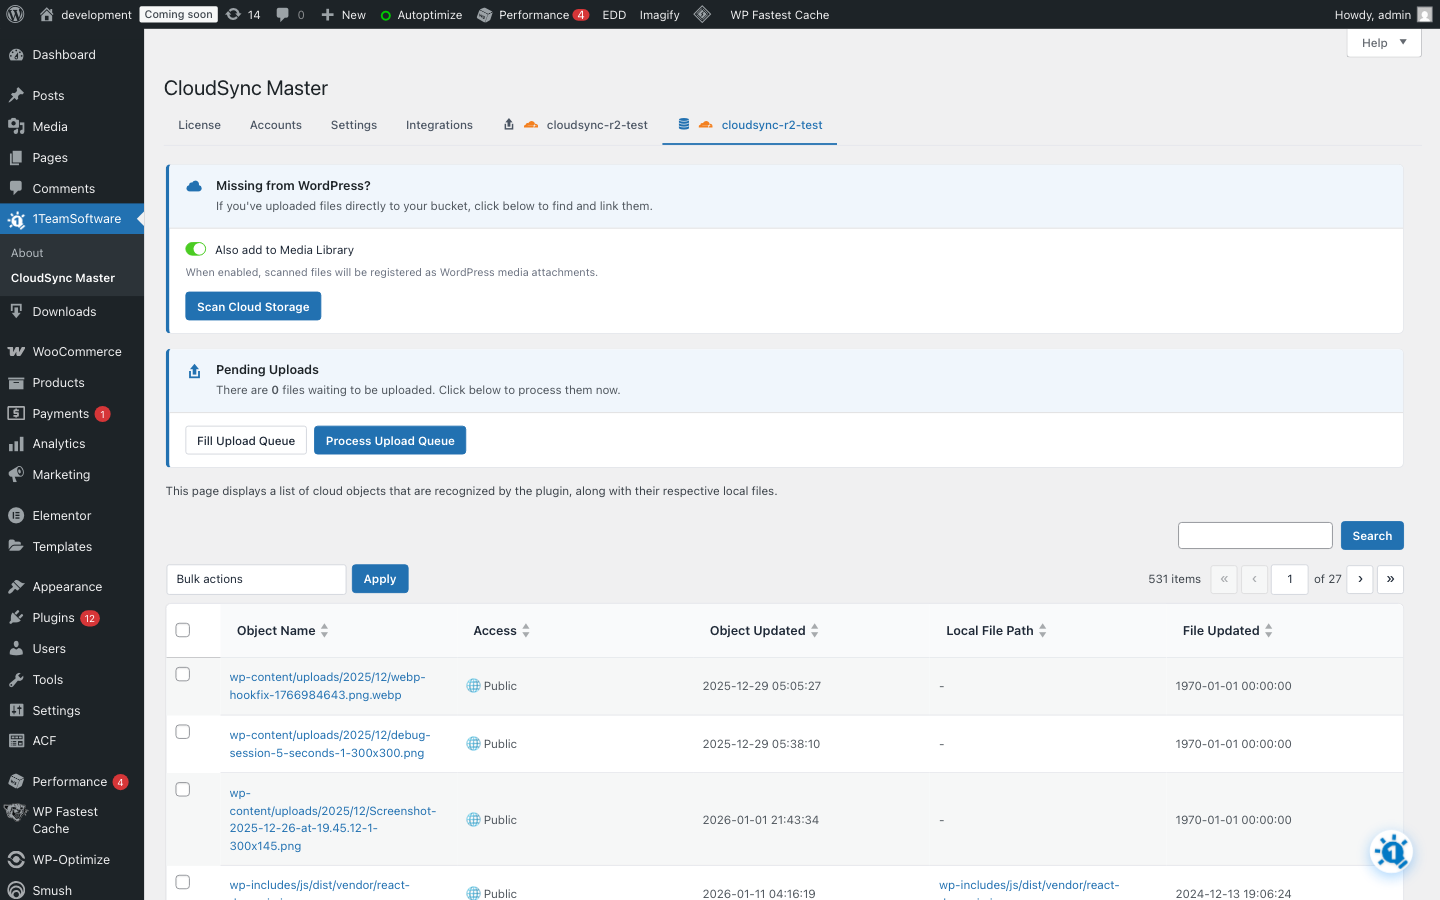Click the database icon on the active cloudsync-r2-test tab

coord(684,124)
